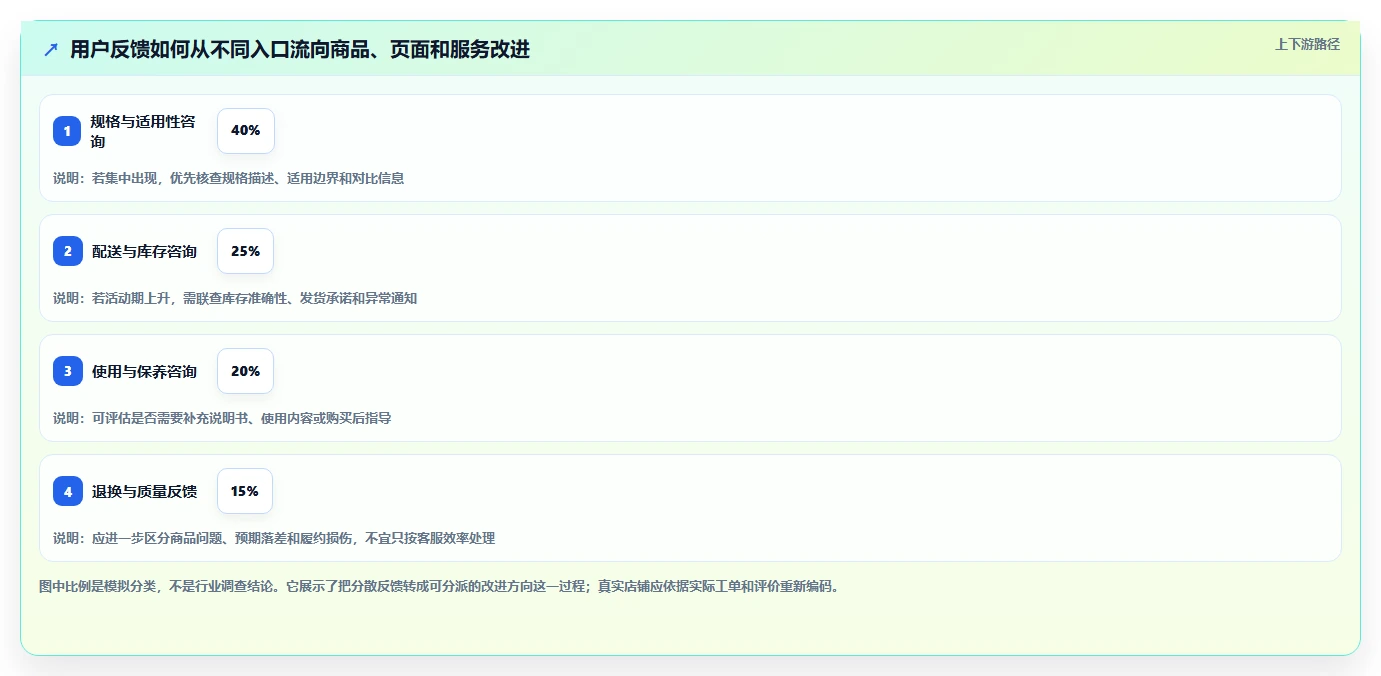This screenshot has height=676, width=1381.
Task: Select the number 2 badge
Action: (x=67, y=251)
